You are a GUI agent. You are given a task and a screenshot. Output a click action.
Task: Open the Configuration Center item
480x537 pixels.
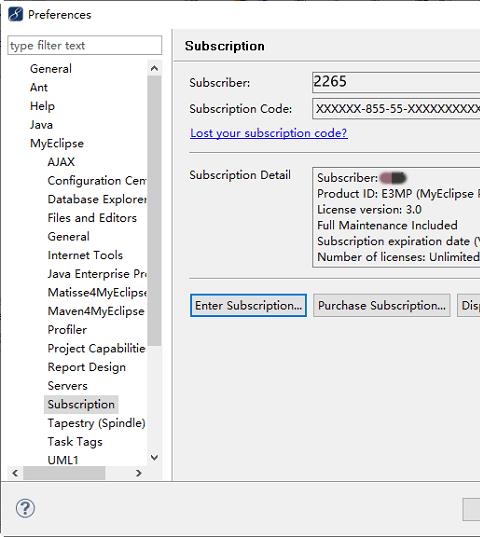click(97, 180)
